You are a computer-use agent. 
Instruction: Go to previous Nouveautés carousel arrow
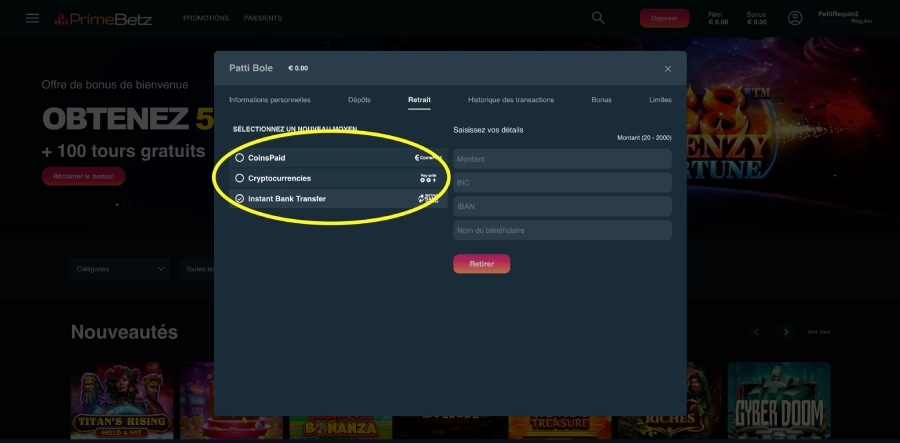[x=756, y=332]
